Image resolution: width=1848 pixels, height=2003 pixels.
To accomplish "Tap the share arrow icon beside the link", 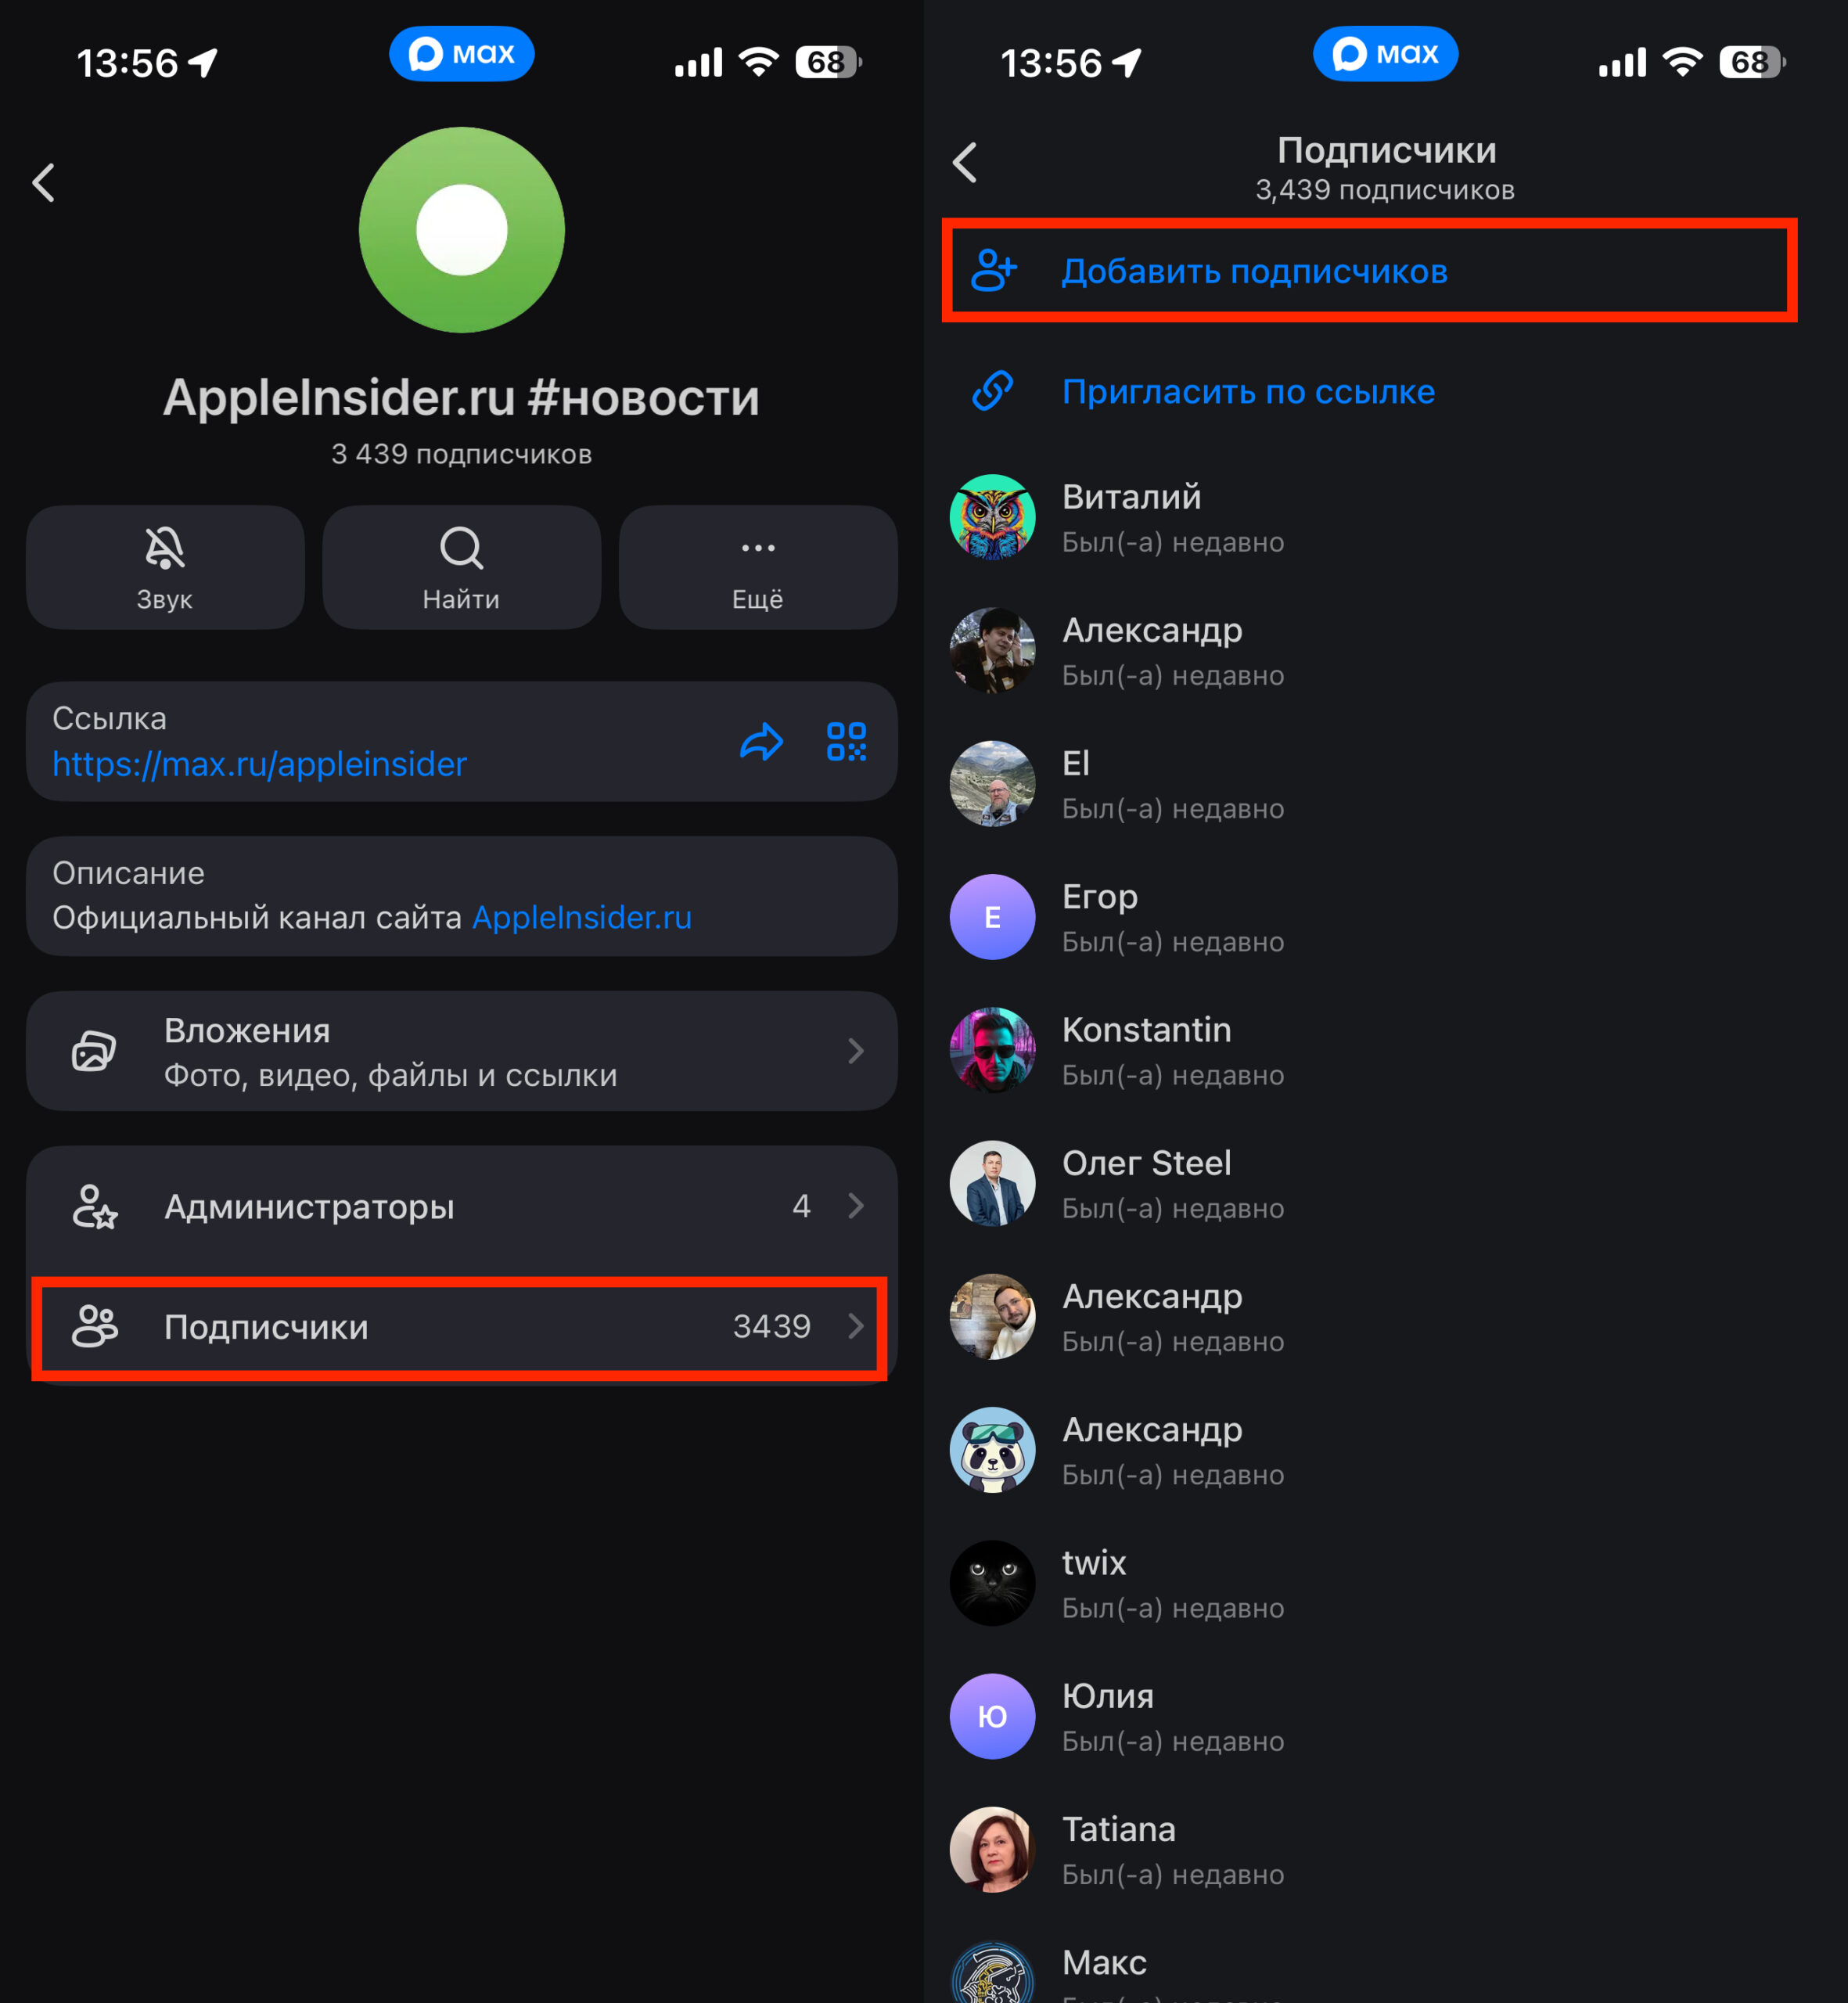I will coord(761,742).
